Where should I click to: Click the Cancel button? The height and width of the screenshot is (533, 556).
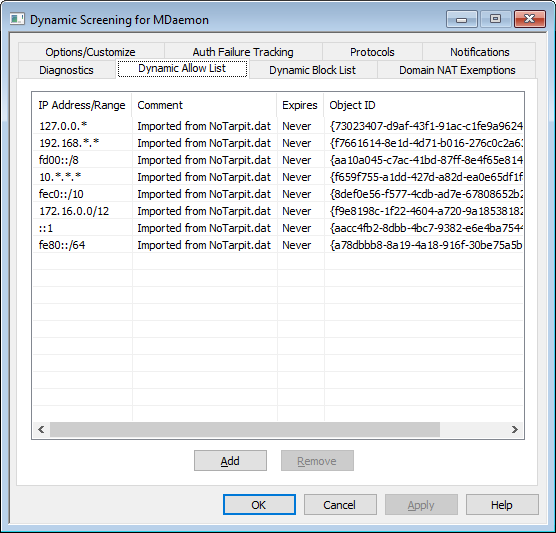(340, 505)
